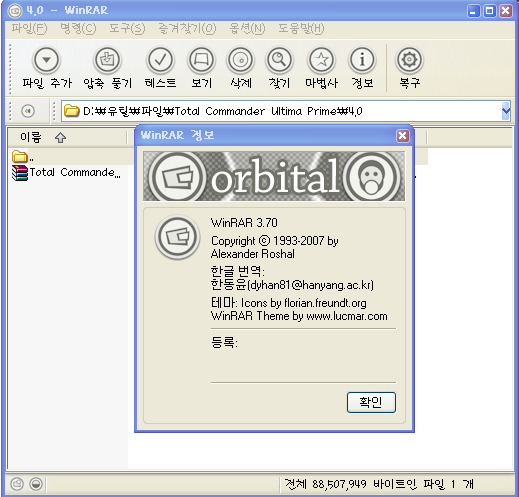Select the Total Commande... archive file name
The width and height of the screenshot is (519, 497).
click(75, 173)
